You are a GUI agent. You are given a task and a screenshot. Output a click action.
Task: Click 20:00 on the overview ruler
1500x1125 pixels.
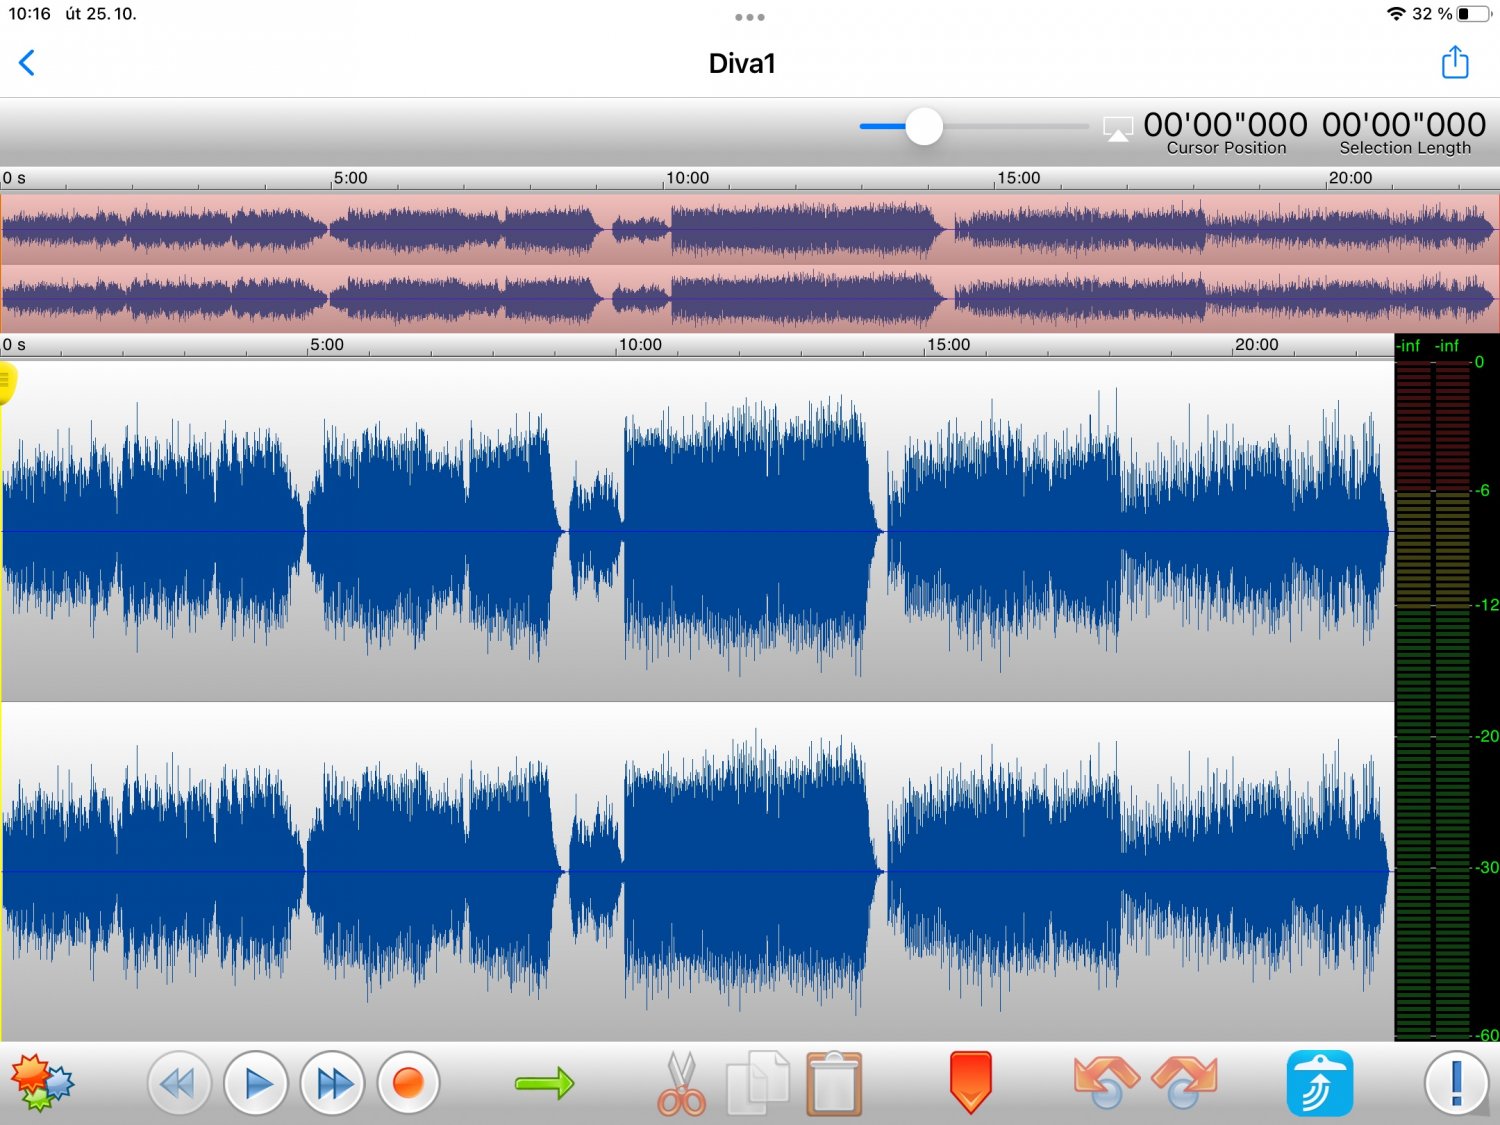[x=1350, y=178]
